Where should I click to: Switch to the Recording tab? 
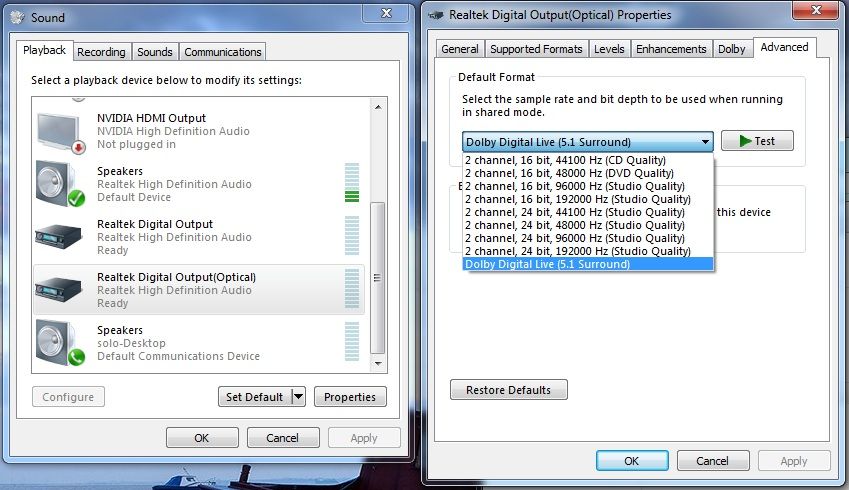[x=101, y=52]
